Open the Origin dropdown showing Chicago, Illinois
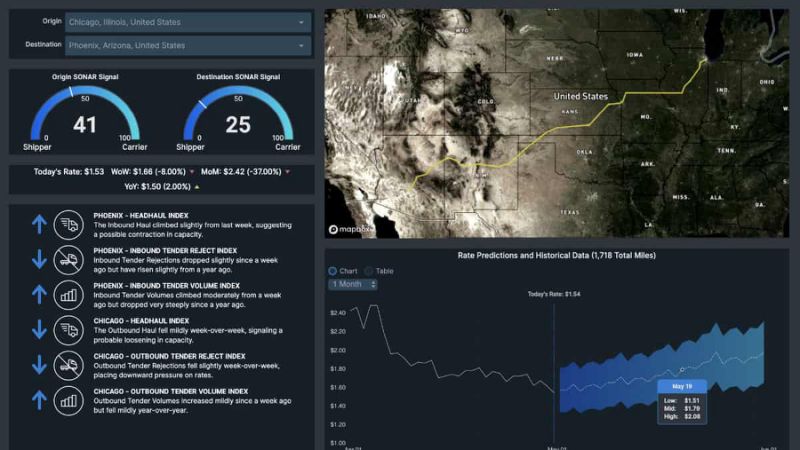Viewport: 800px width, 450px height. (x=187, y=21)
